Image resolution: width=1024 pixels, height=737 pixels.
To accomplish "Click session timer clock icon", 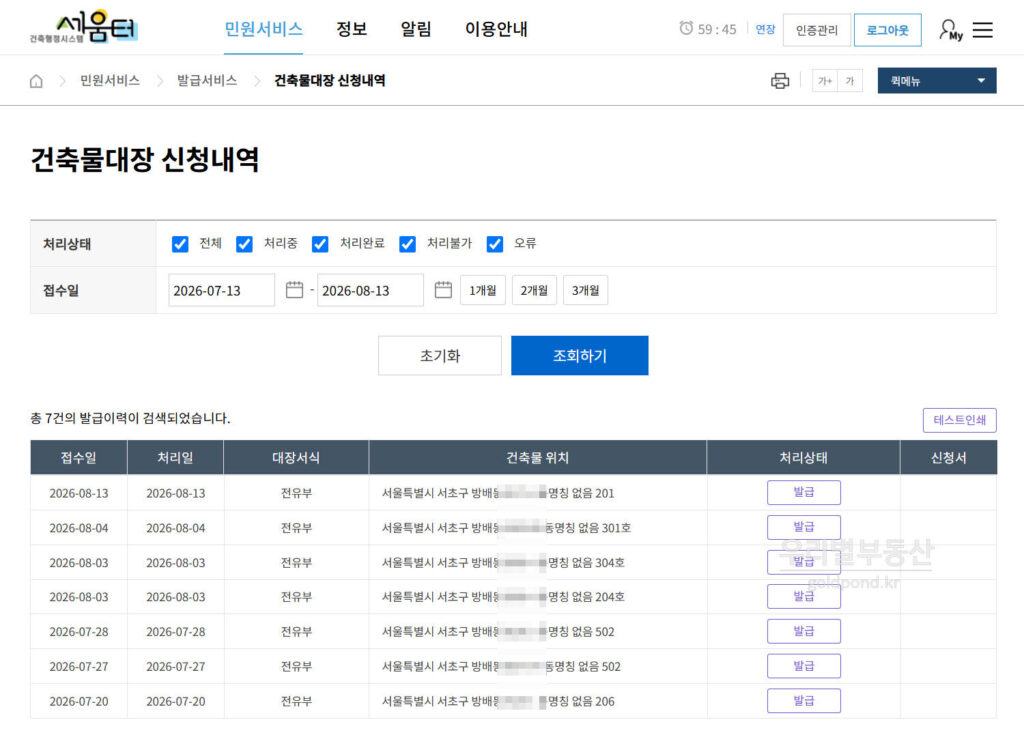I will [686, 28].
